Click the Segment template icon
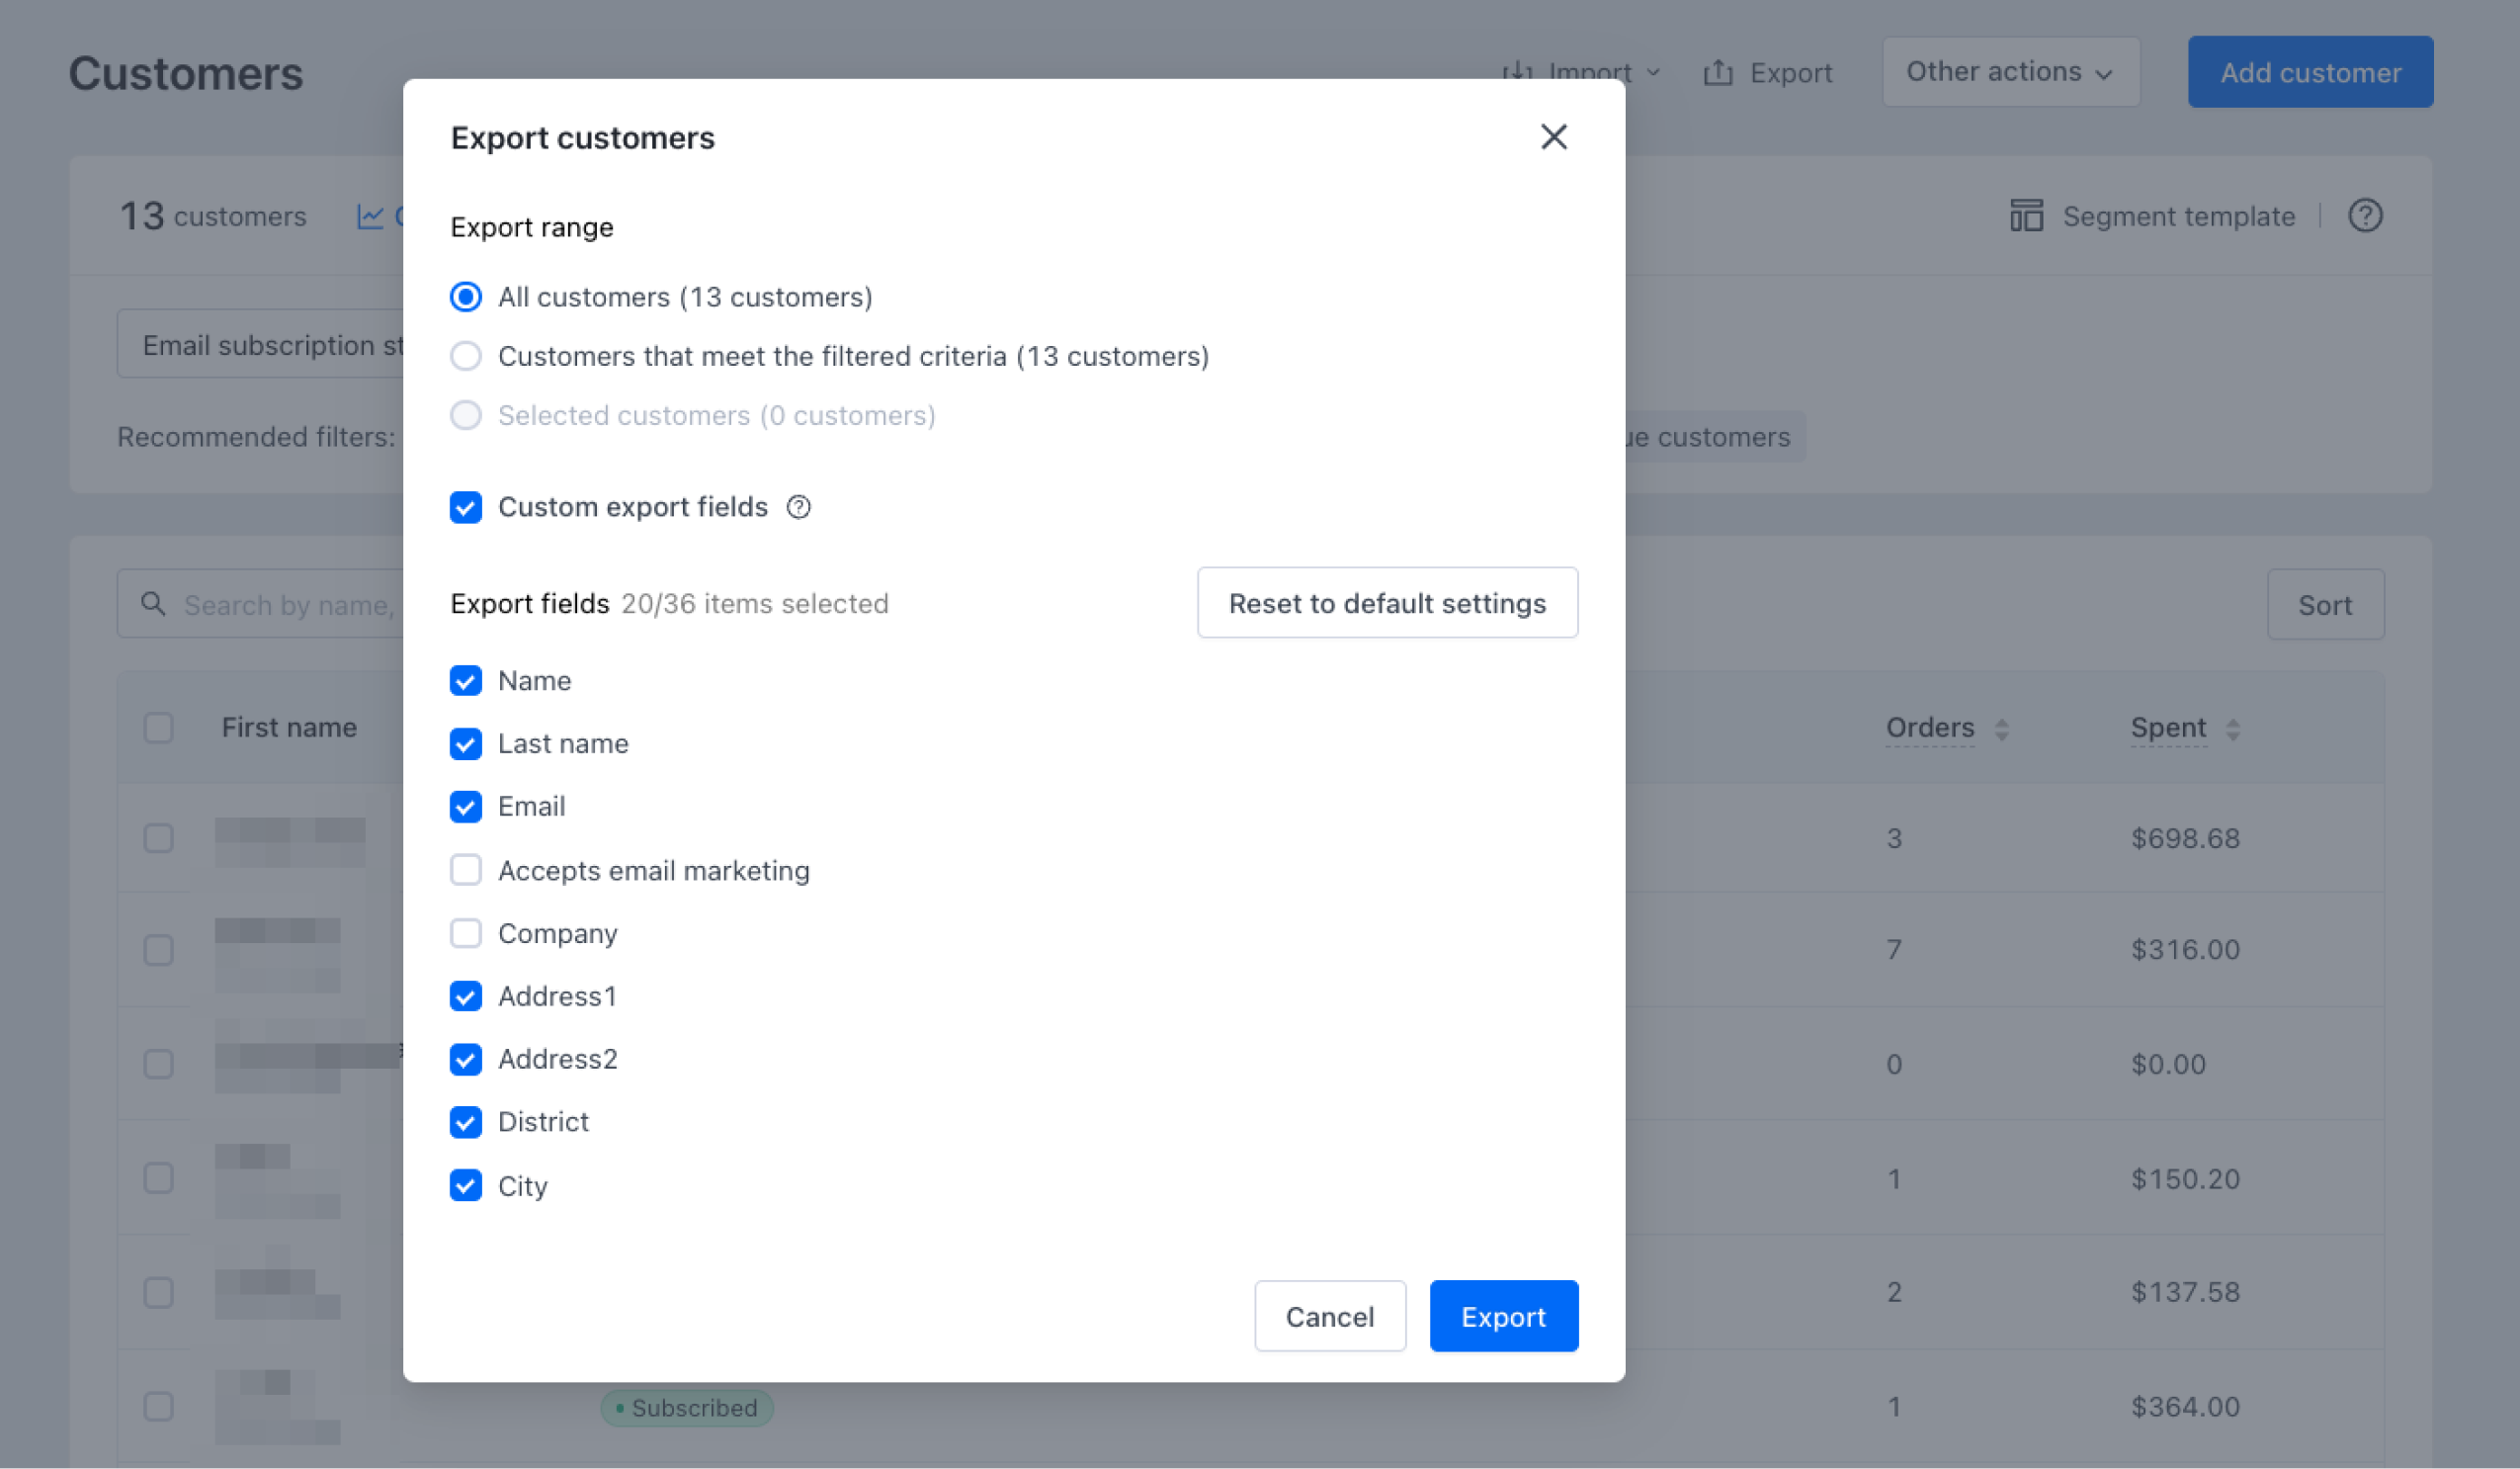The height and width of the screenshot is (1469, 2520). pos(2026,216)
